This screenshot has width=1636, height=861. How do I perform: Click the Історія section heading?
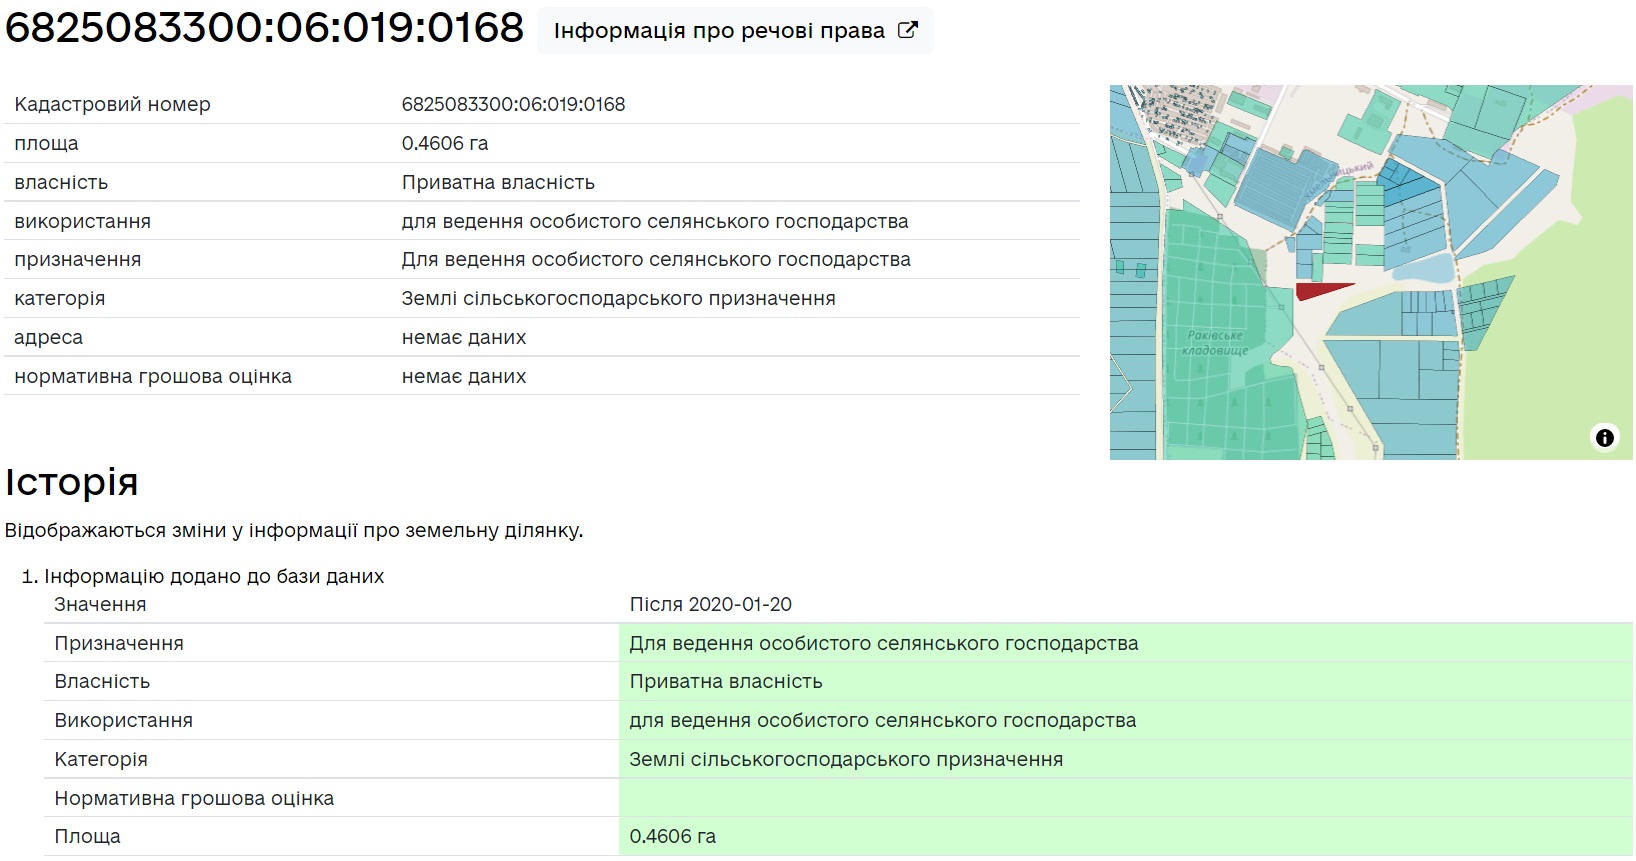point(72,482)
